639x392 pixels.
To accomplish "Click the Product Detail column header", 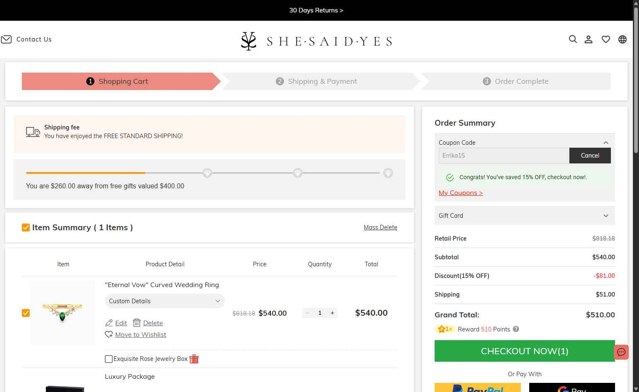I will click(x=165, y=264).
